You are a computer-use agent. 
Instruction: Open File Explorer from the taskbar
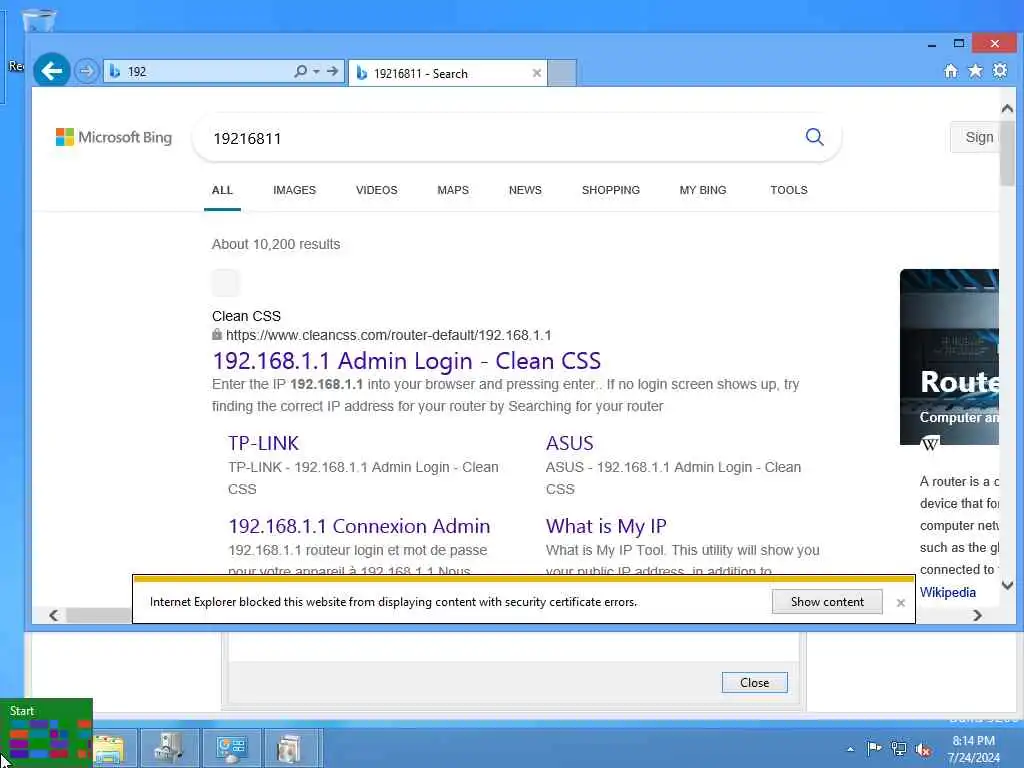pos(109,749)
